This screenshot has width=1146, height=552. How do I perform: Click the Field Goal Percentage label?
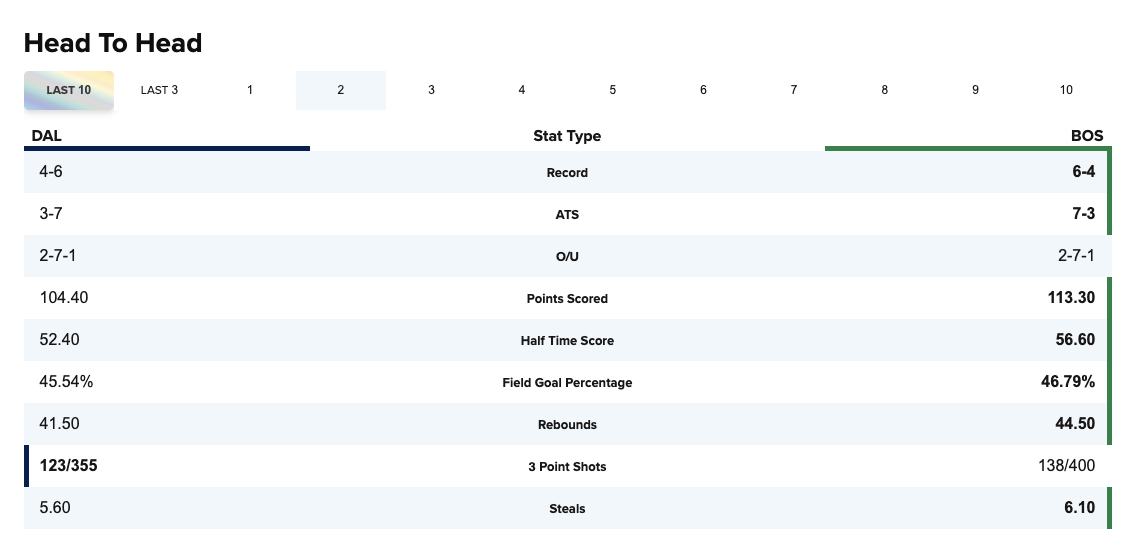(567, 383)
